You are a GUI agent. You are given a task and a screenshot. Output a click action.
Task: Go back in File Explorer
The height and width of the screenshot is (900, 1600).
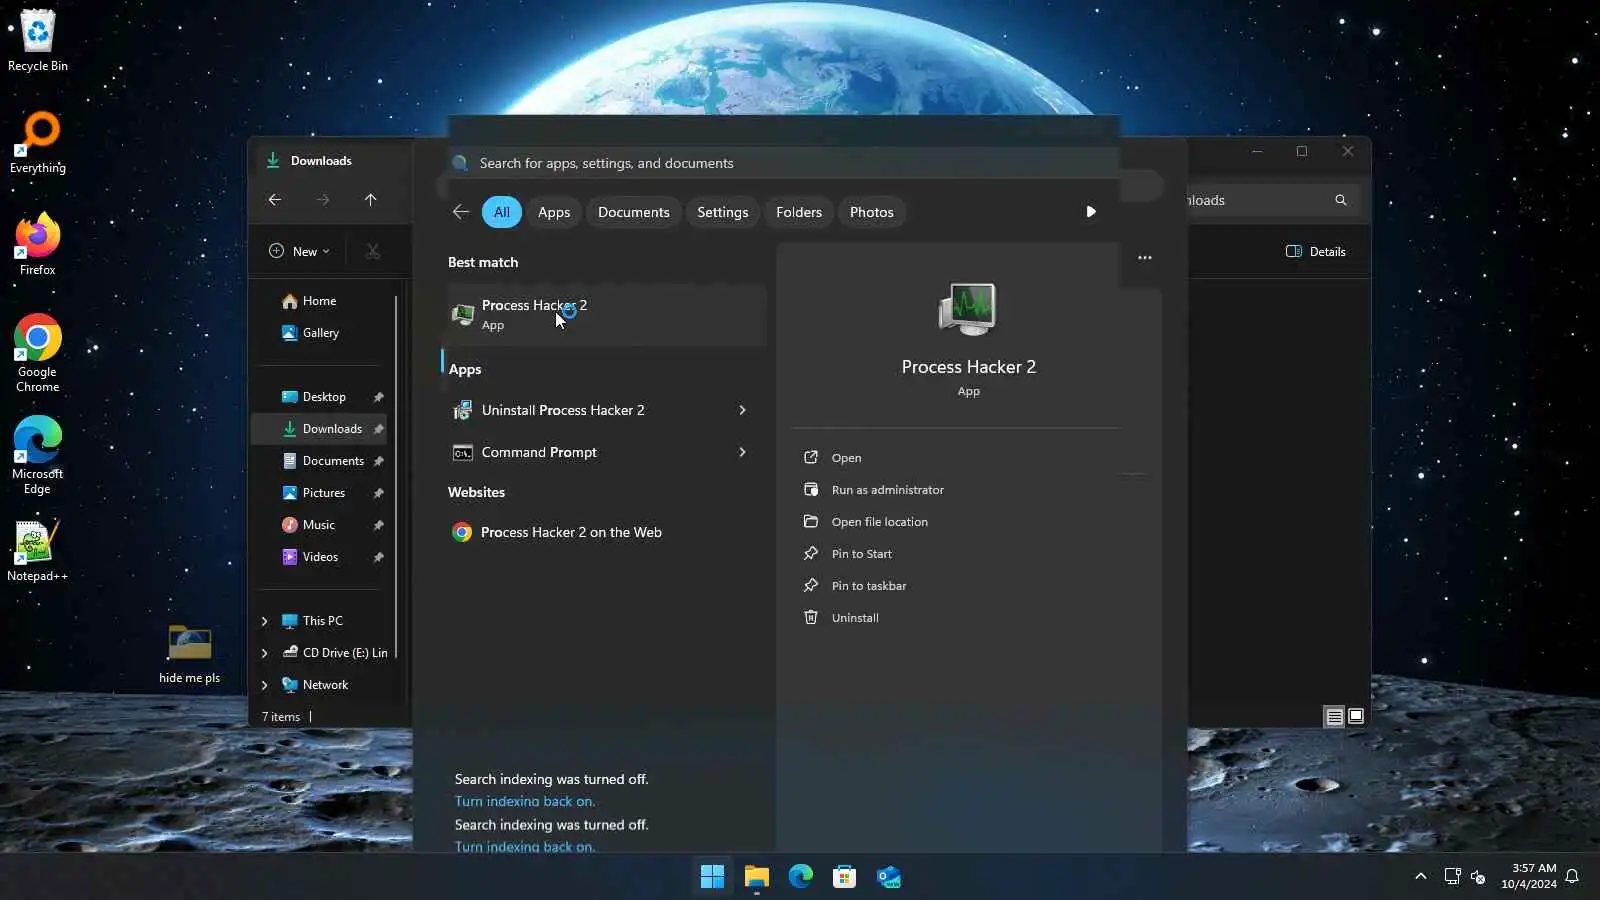(275, 200)
